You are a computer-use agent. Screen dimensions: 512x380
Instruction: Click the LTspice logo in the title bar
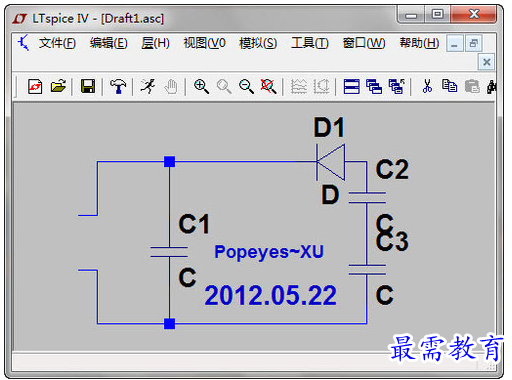[20, 19]
